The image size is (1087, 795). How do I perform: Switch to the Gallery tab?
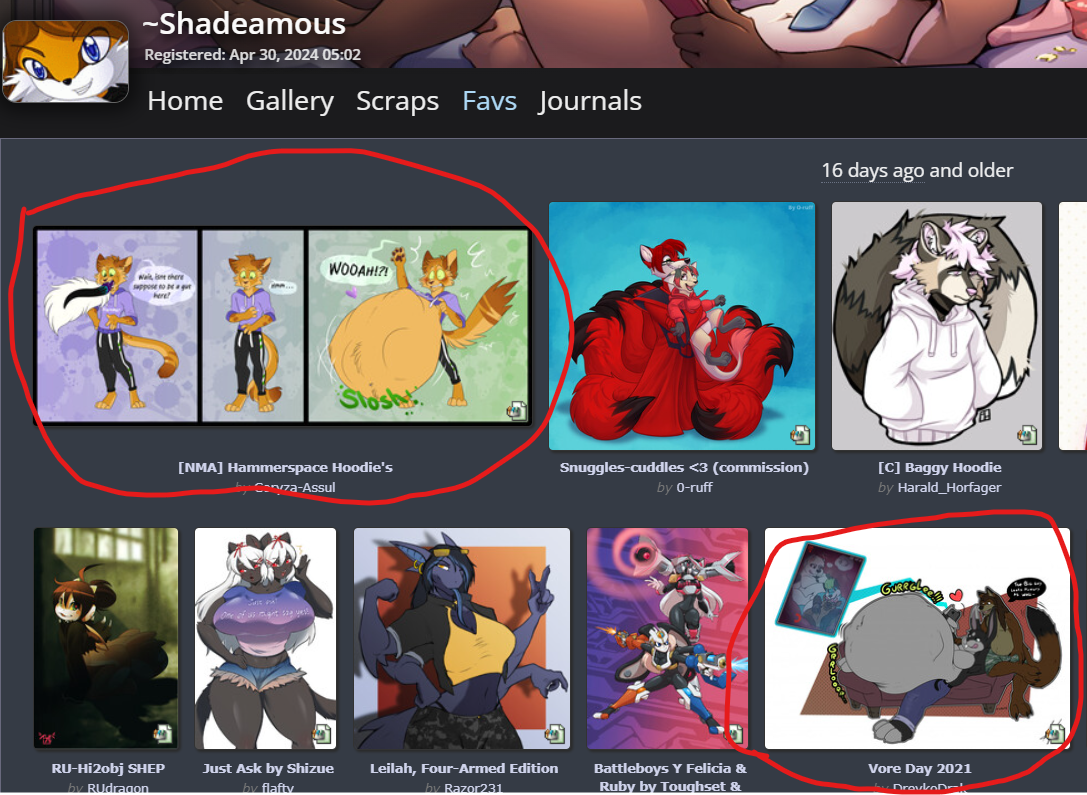pos(290,101)
